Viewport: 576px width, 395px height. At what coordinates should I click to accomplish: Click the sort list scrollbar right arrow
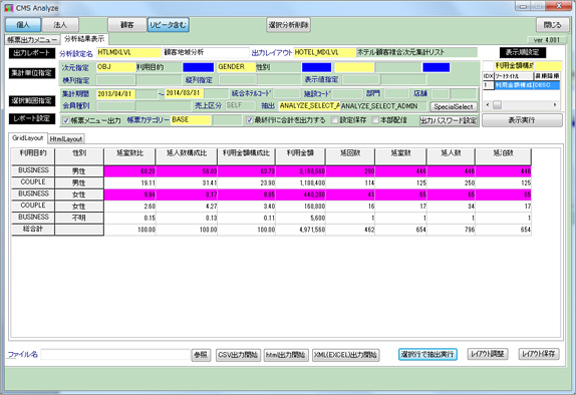click(555, 105)
